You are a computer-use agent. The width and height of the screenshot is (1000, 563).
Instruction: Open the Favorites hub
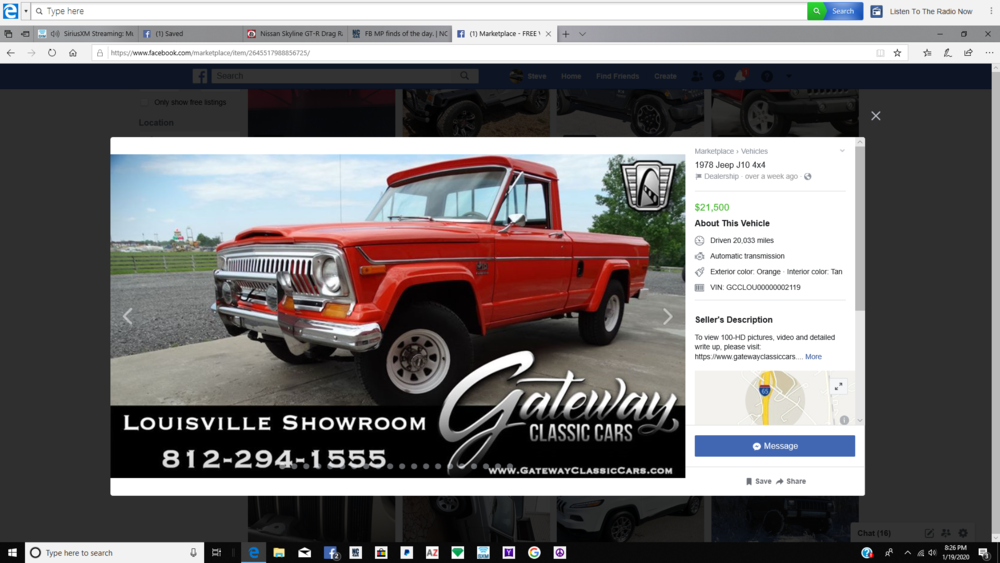click(927, 53)
